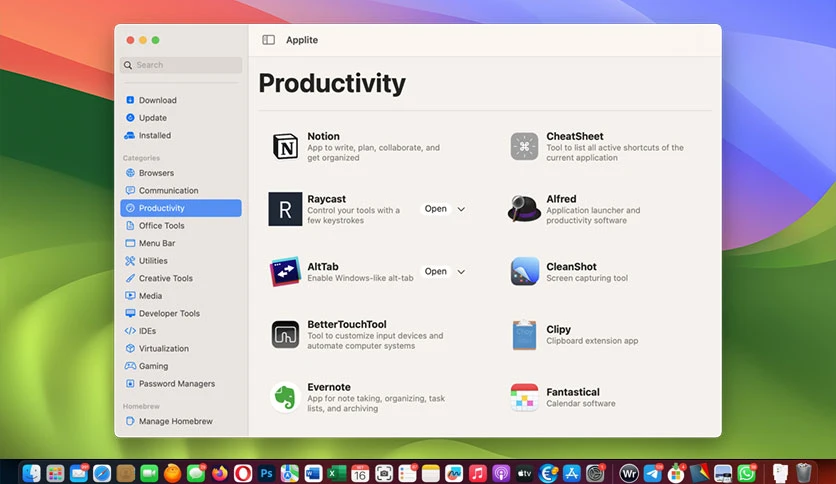Click the Fantastical calendar icon
The width and height of the screenshot is (836, 484).
coord(524,397)
